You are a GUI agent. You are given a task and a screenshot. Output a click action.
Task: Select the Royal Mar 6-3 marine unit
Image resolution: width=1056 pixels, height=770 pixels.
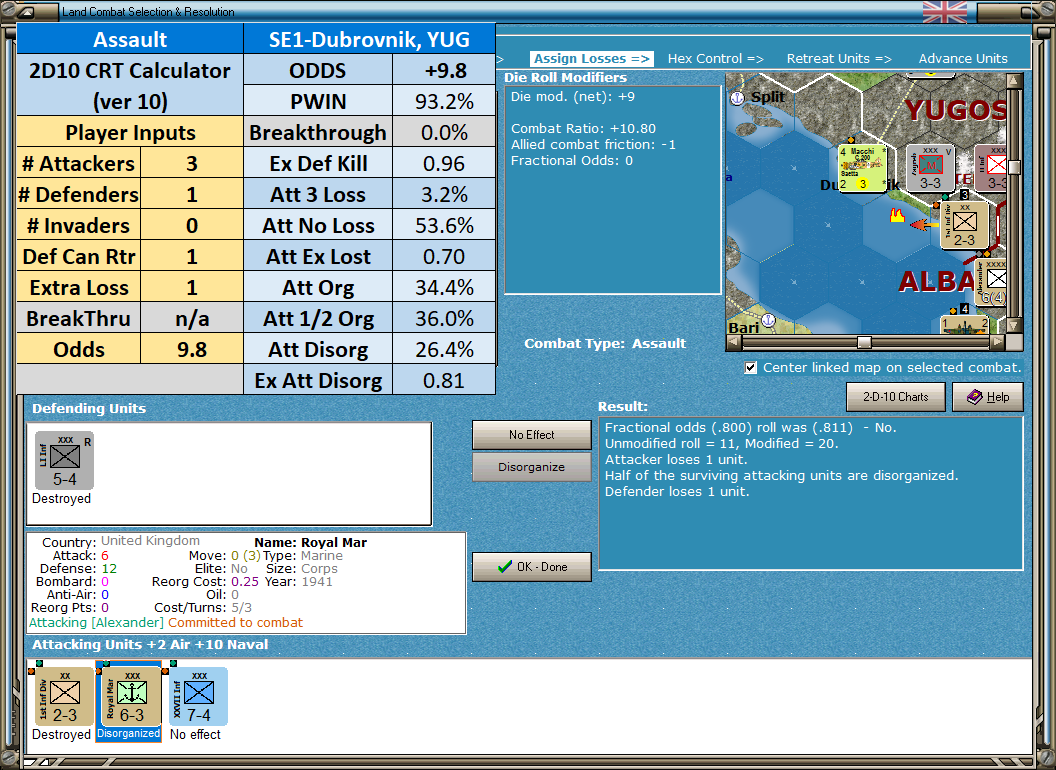(131, 697)
